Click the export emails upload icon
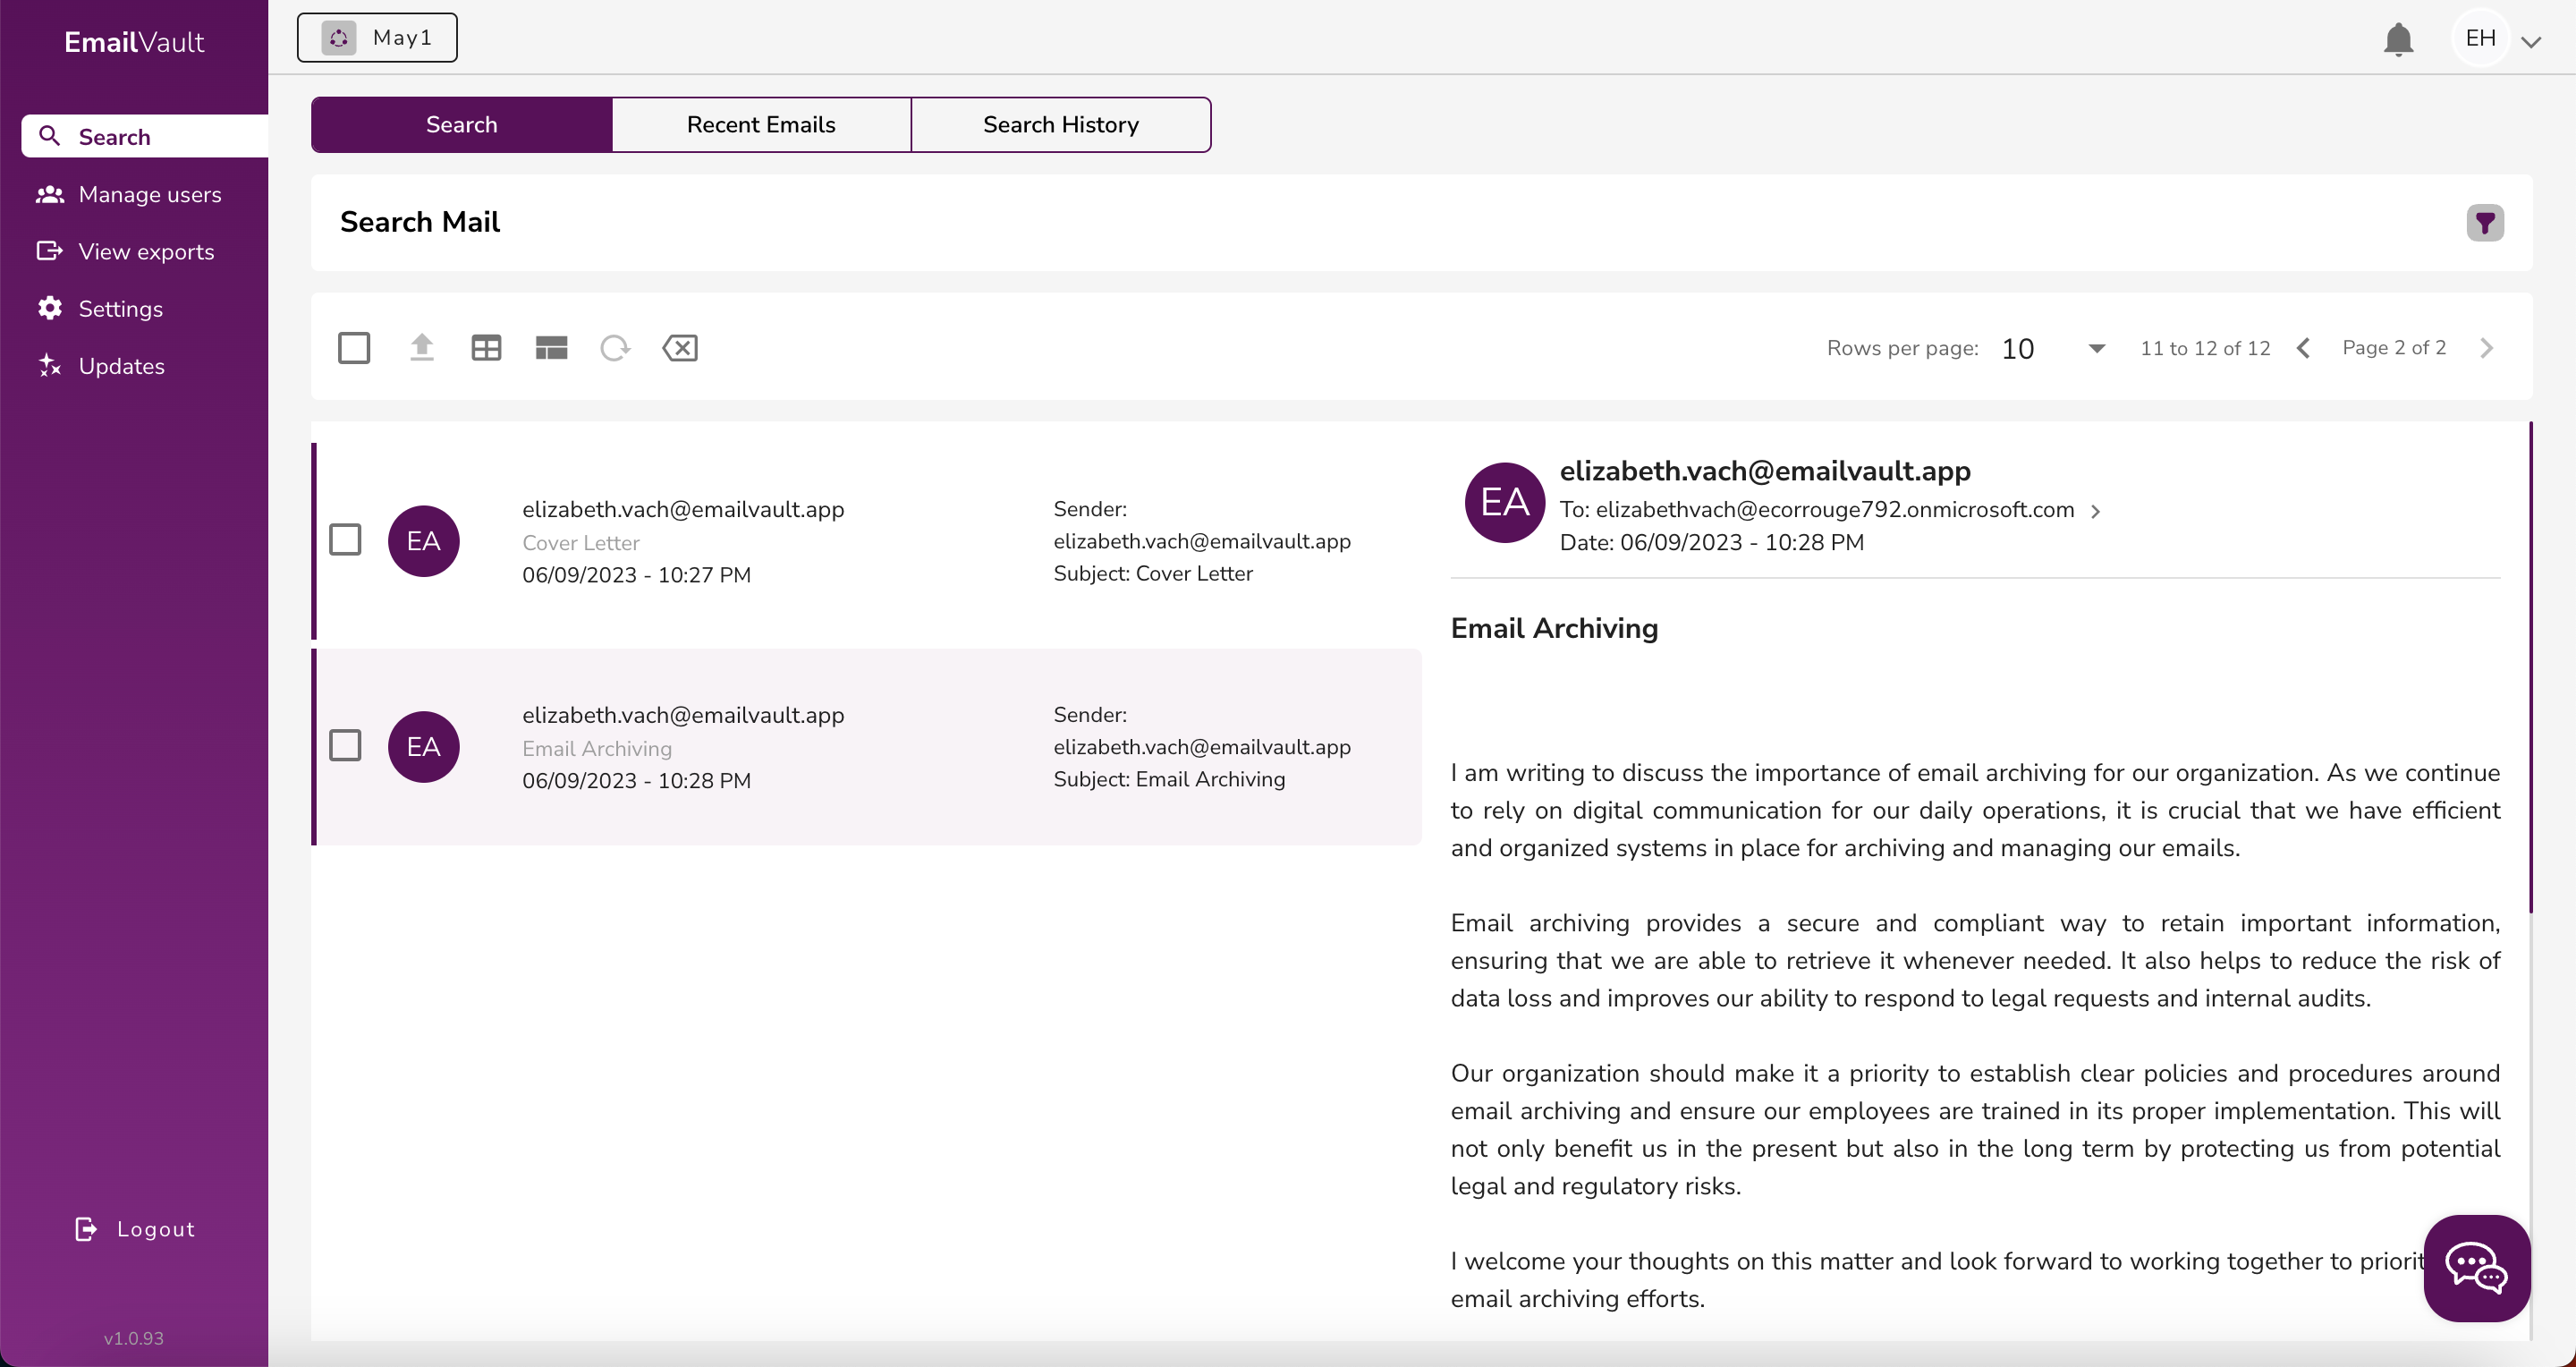The height and width of the screenshot is (1367, 2576). click(x=420, y=347)
